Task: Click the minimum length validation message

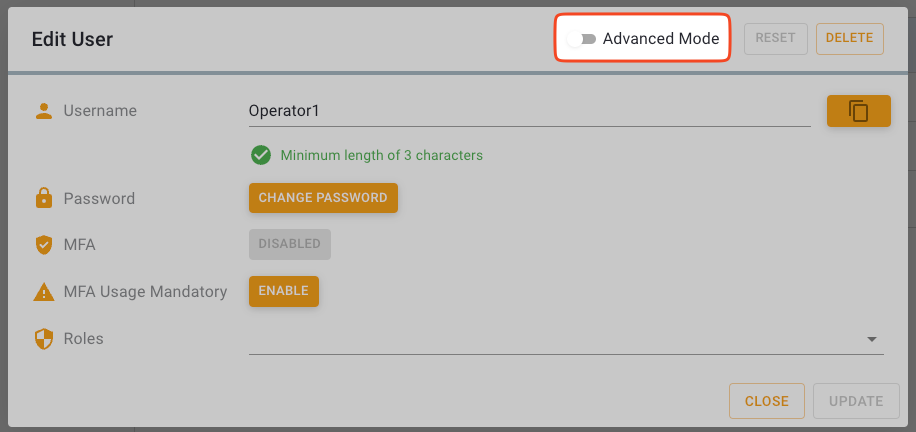Action: [381, 156]
